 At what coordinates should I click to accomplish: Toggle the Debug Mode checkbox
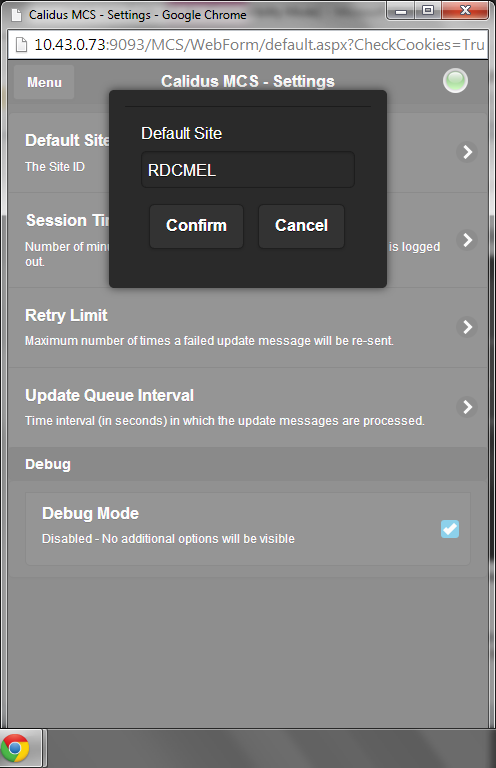[450, 529]
